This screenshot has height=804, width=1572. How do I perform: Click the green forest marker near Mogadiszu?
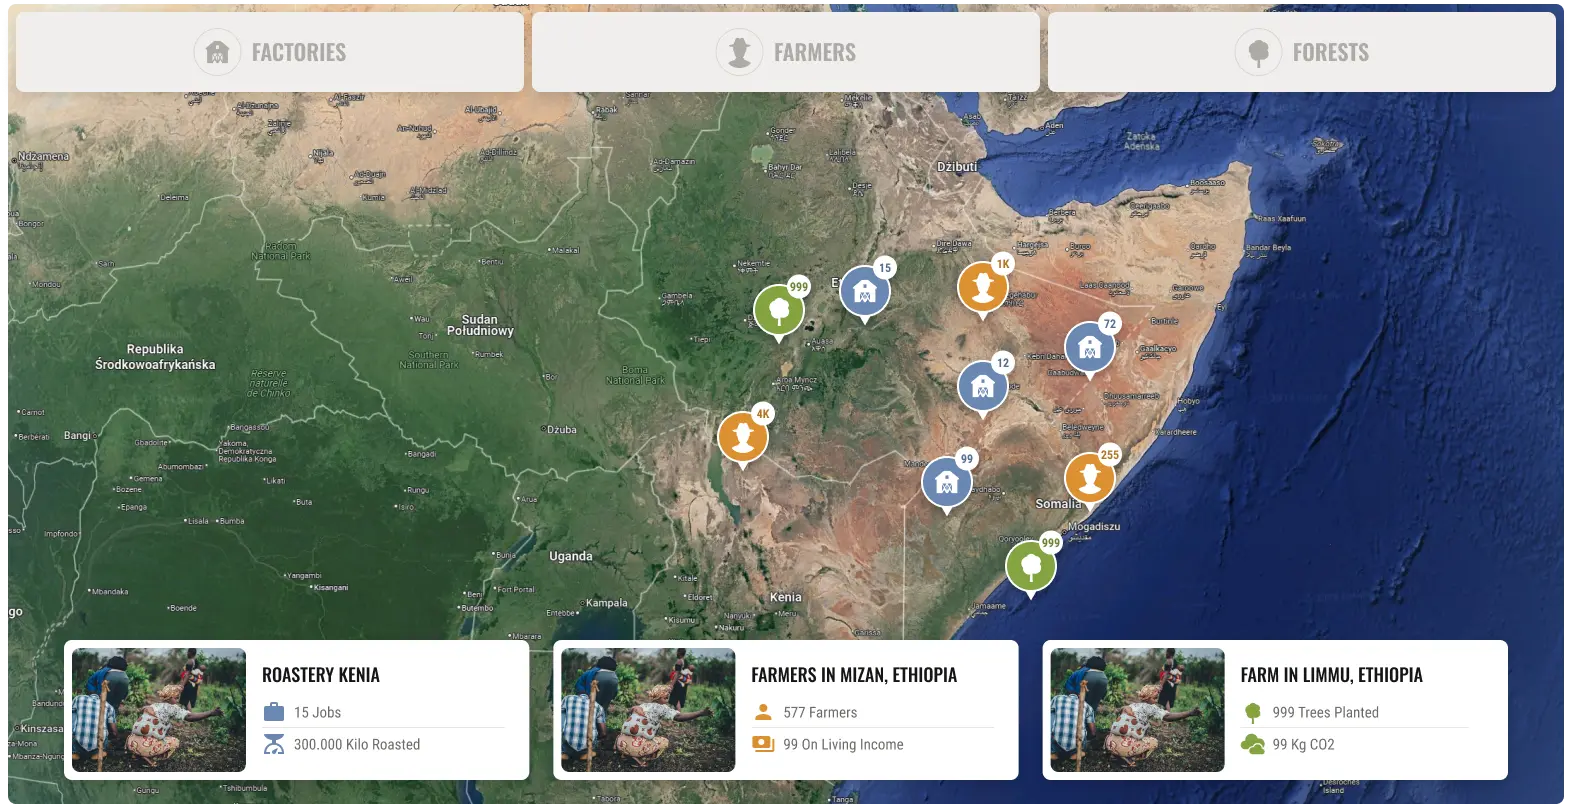[x=1030, y=567]
